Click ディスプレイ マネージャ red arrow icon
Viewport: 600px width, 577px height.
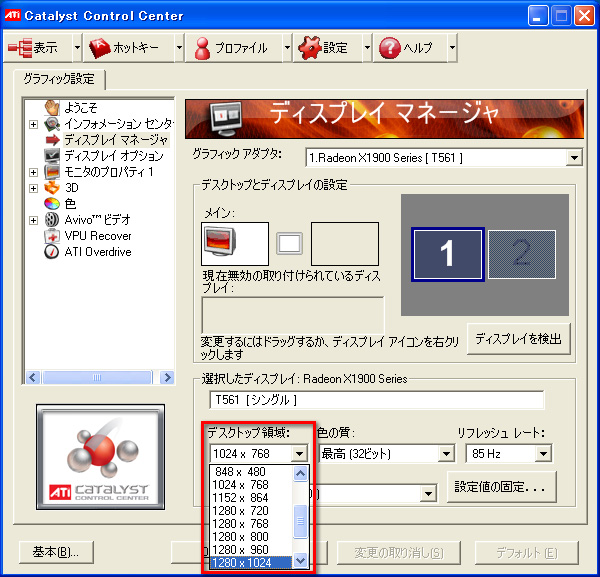click(x=52, y=140)
